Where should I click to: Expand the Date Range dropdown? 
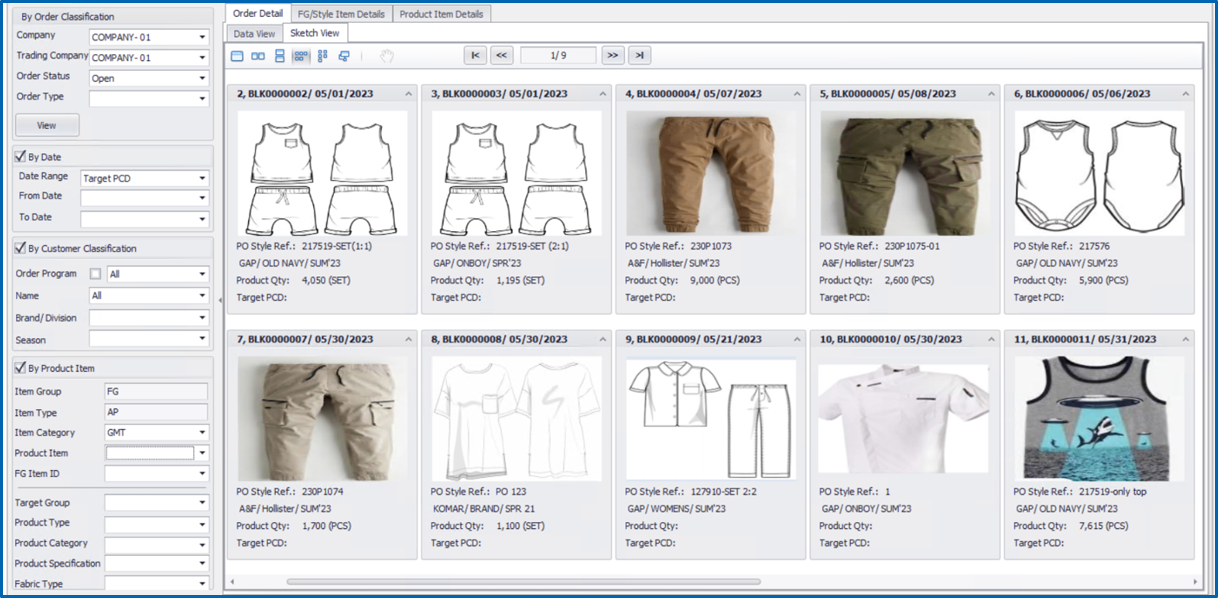202,179
